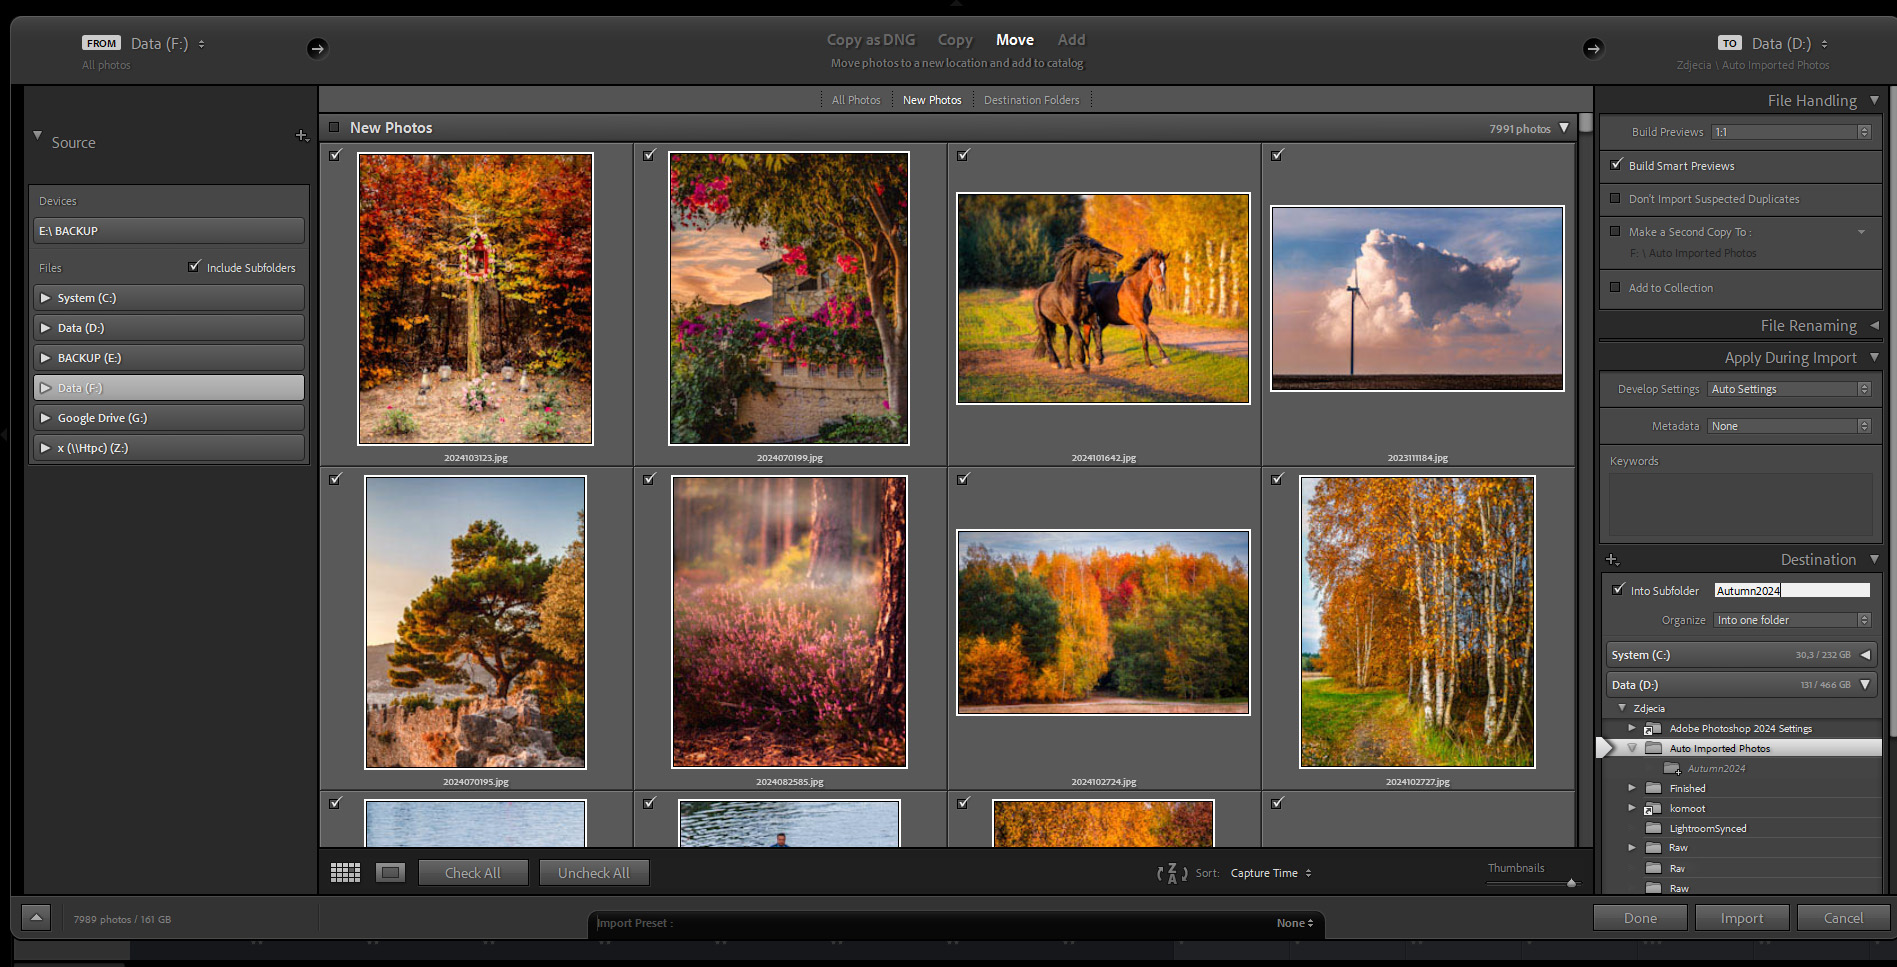The image size is (1897, 967).
Task: Click the Uncheck All button
Action: click(594, 873)
